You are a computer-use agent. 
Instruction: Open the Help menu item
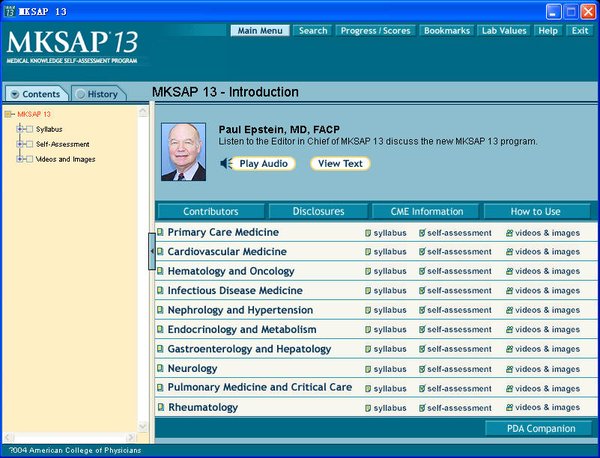pos(548,31)
